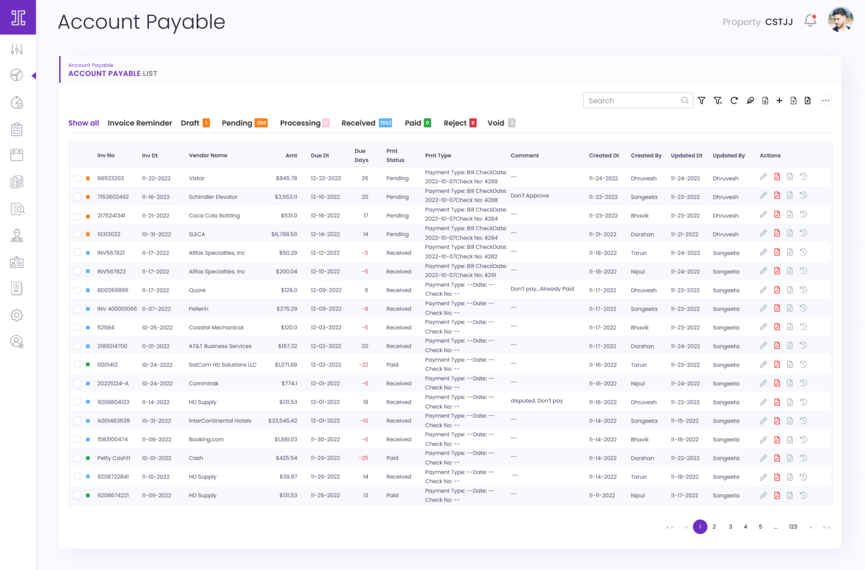
Task: Open the notification bell in the header
Action: (810, 21)
